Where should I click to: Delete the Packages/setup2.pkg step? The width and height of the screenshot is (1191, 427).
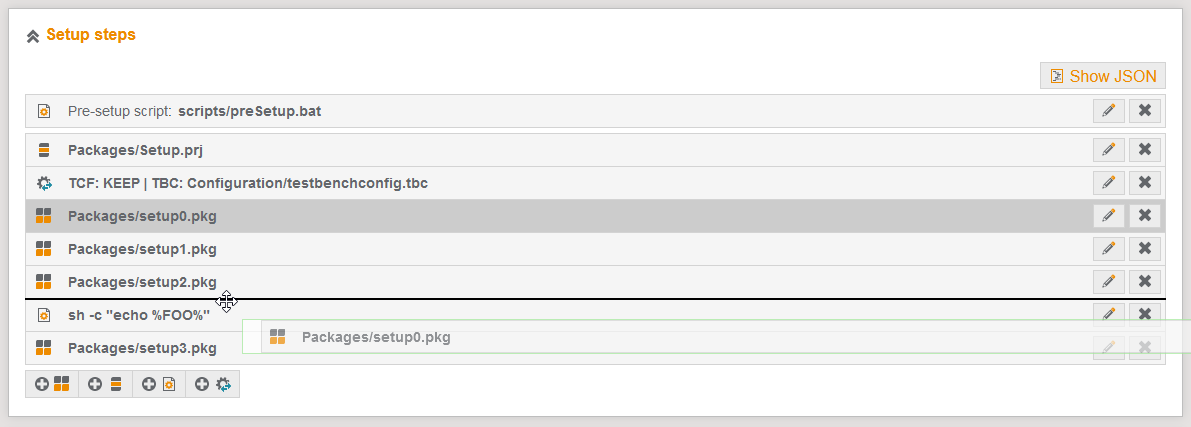(x=1145, y=282)
